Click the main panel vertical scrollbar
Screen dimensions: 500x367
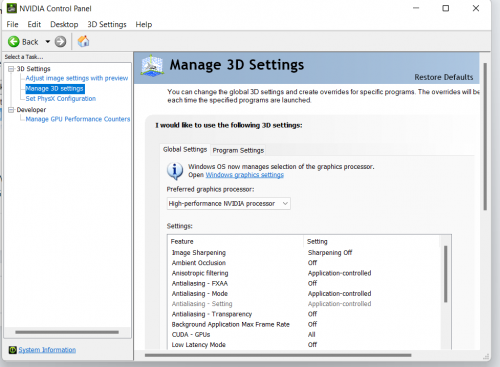tap(485, 136)
